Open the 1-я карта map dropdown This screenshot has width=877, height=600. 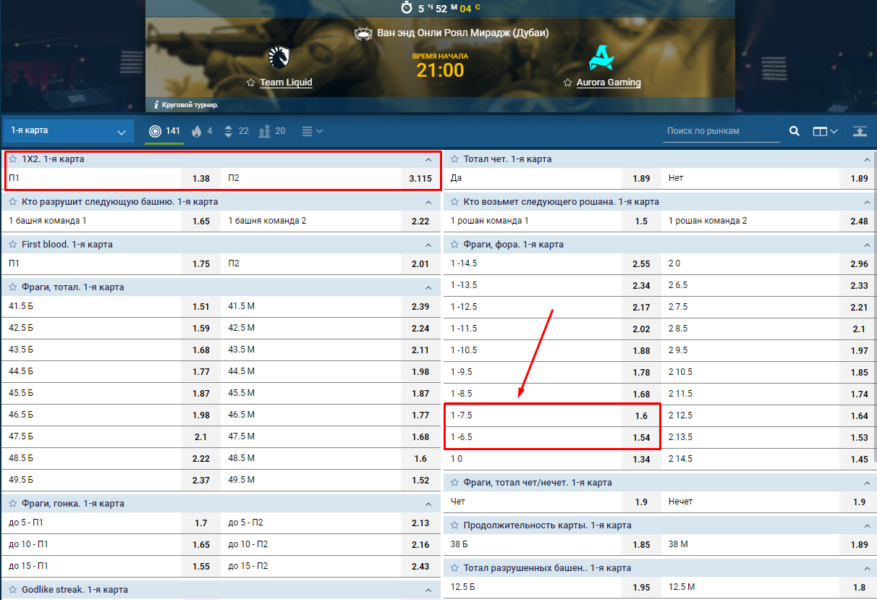pyautogui.click(x=68, y=131)
